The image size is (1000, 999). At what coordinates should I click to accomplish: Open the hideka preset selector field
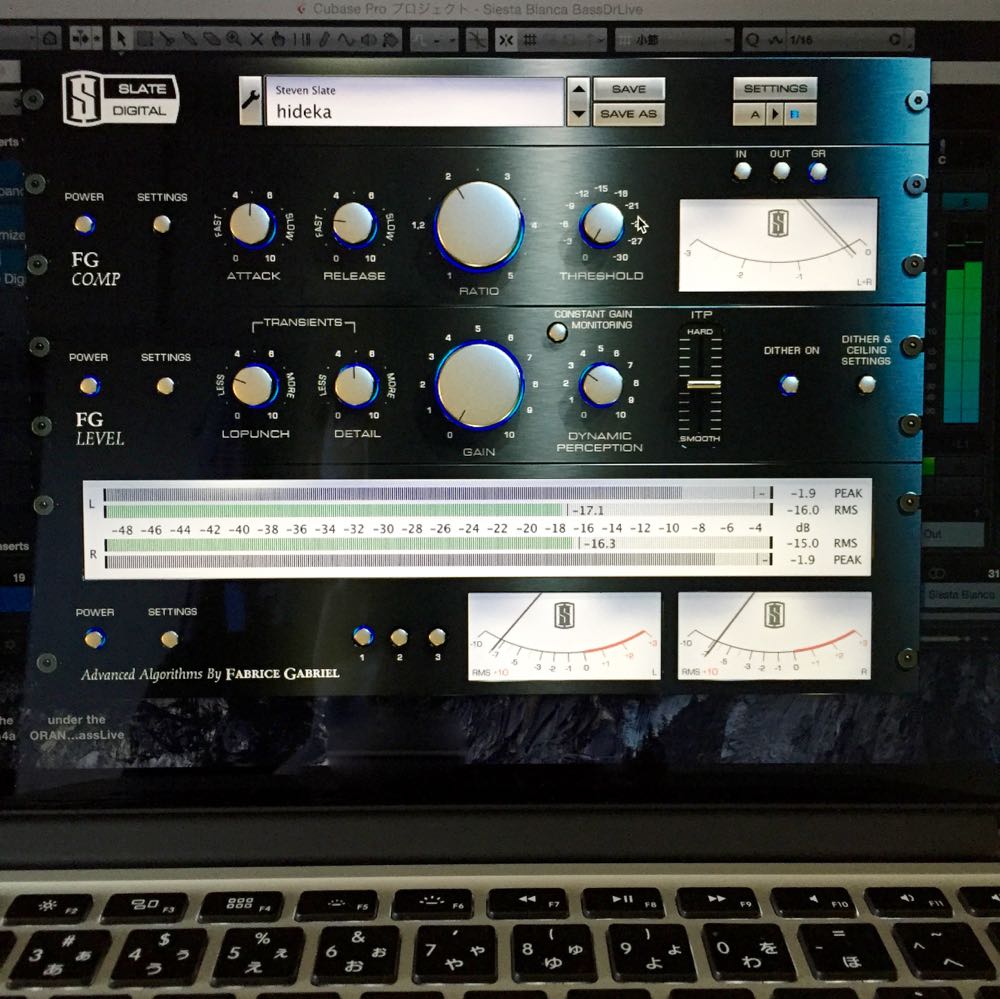coord(415,102)
